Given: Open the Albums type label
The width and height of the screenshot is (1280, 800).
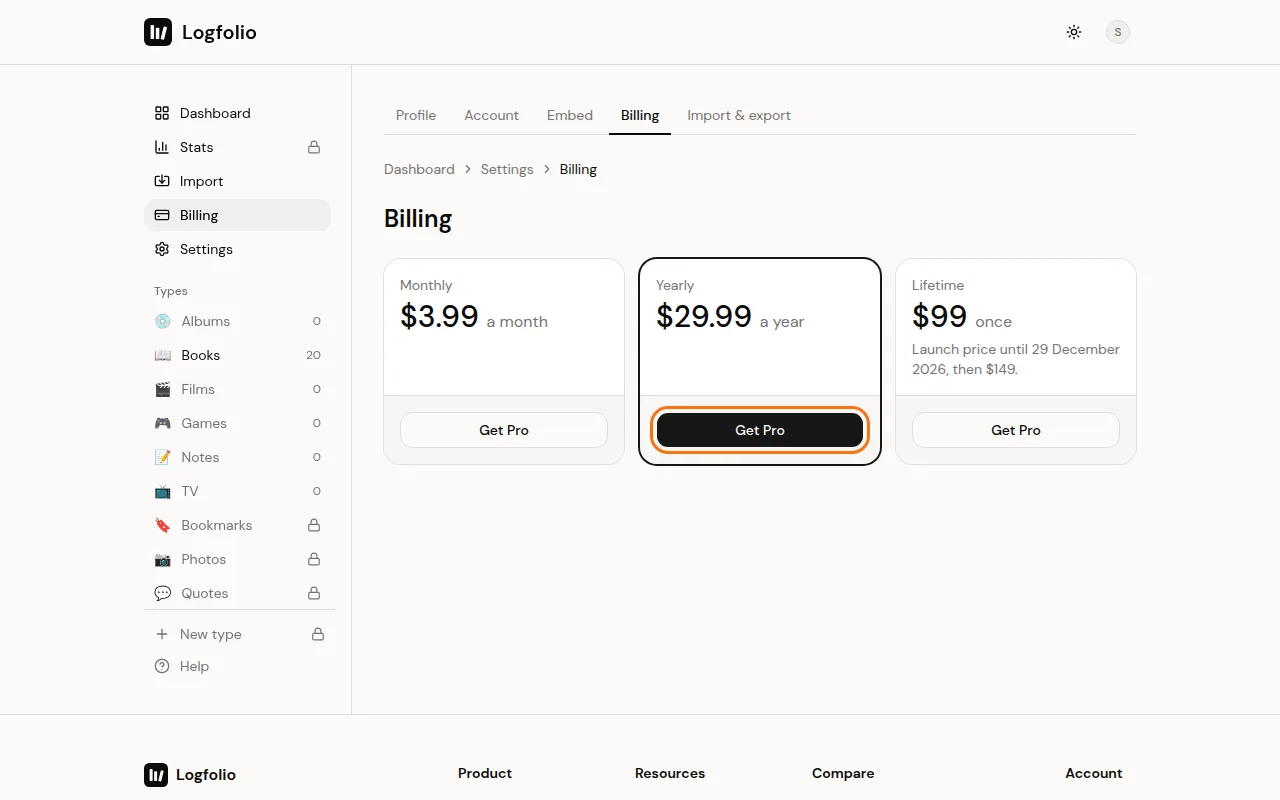Looking at the screenshot, I should (206, 321).
